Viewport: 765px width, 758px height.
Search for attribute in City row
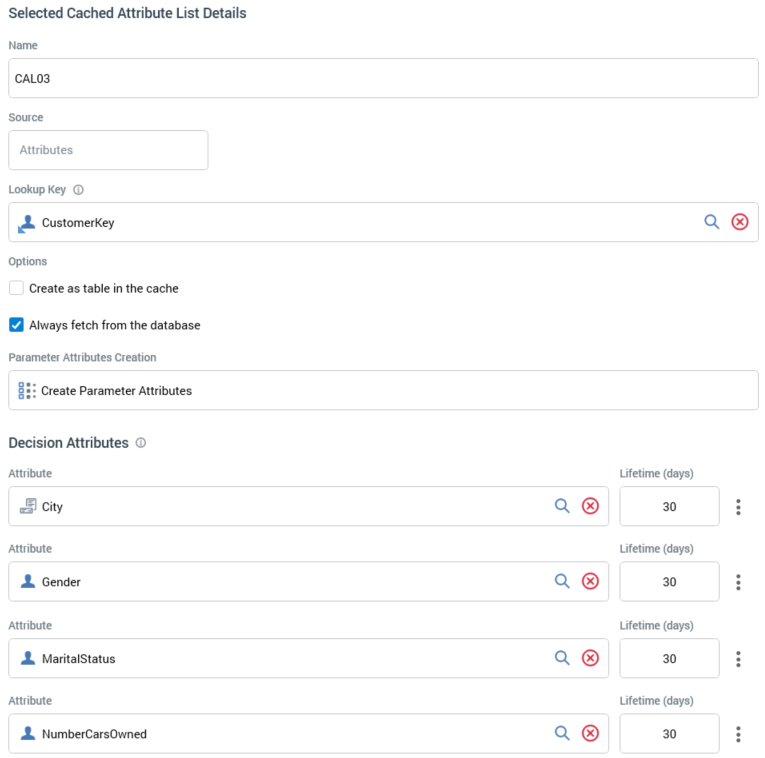click(x=562, y=506)
